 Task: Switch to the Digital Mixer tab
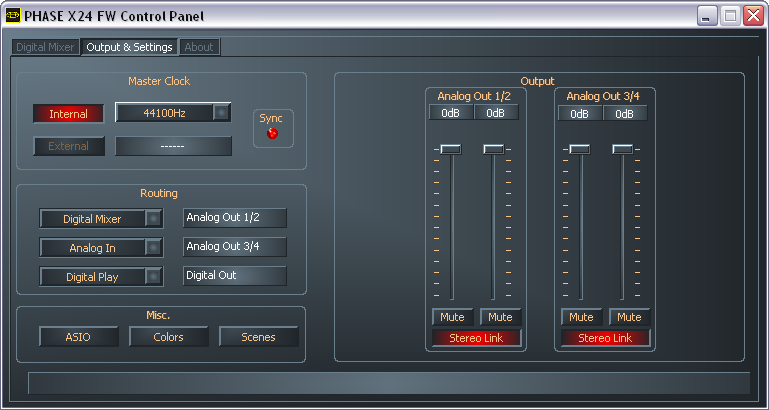(x=45, y=47)
